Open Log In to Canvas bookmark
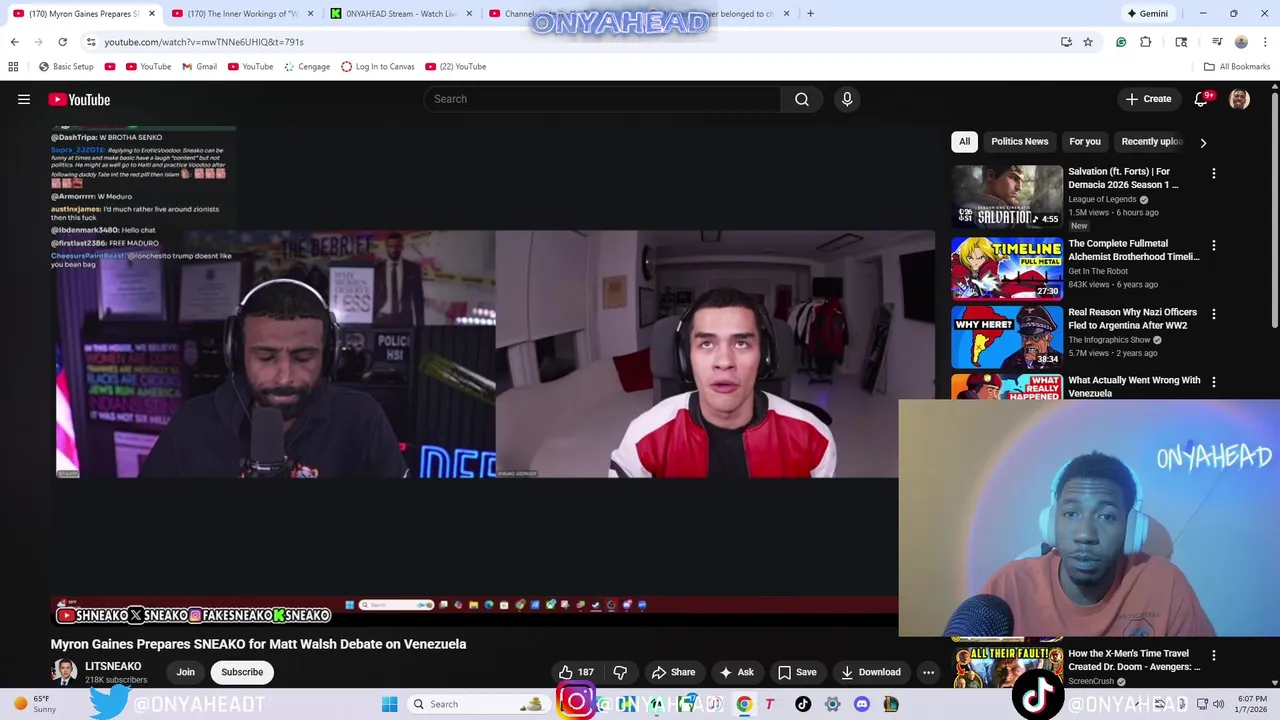 377,67
